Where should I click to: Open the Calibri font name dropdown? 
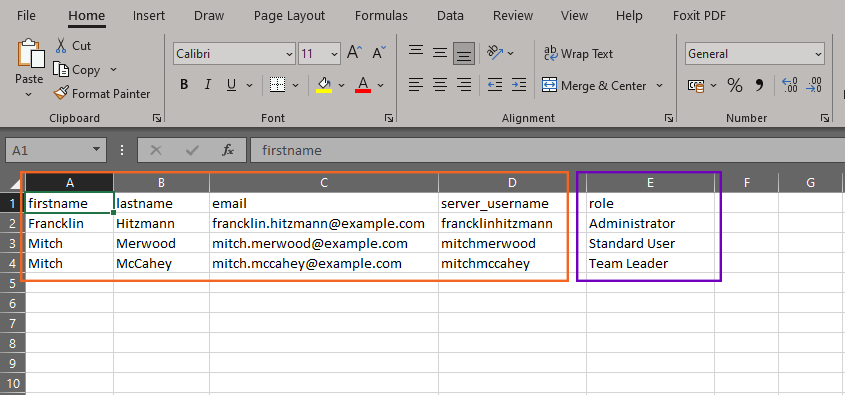(x=289, y=54)
